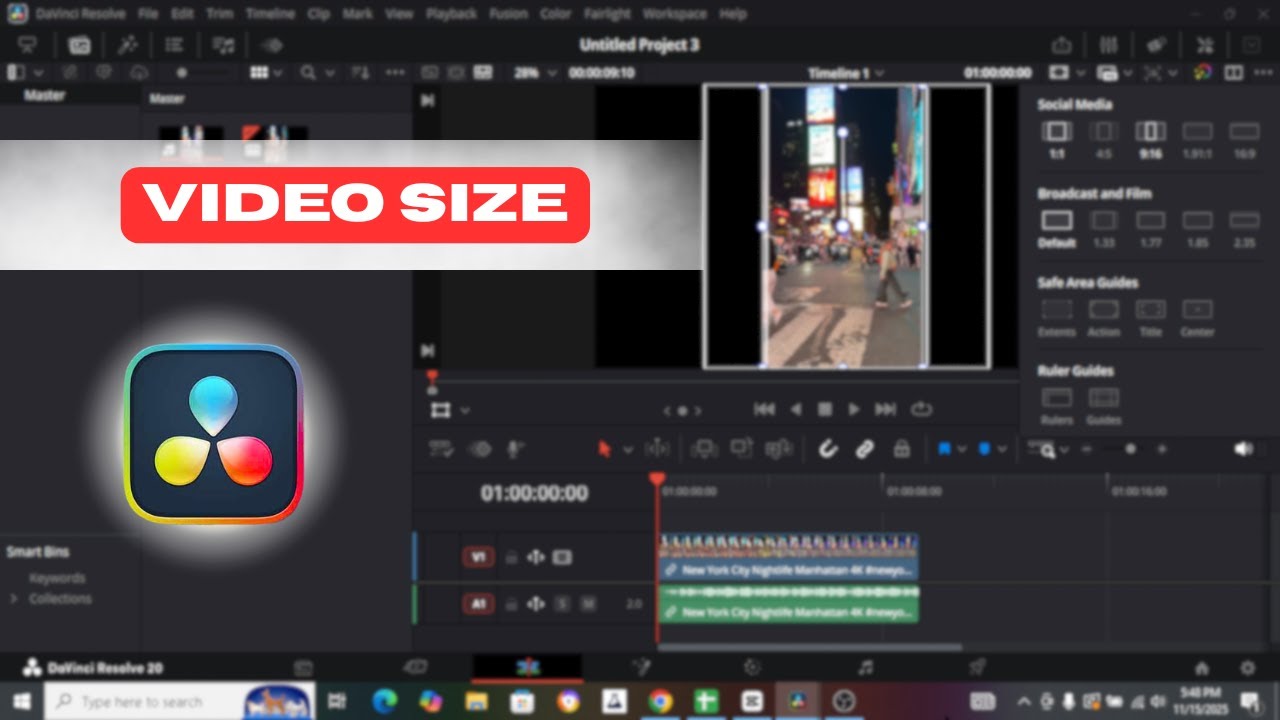Image resolution: width=1280 pixels, height=720 pixels.
Task: Open Google Chrome from the Windows taskbar
Action: (660, 701)
